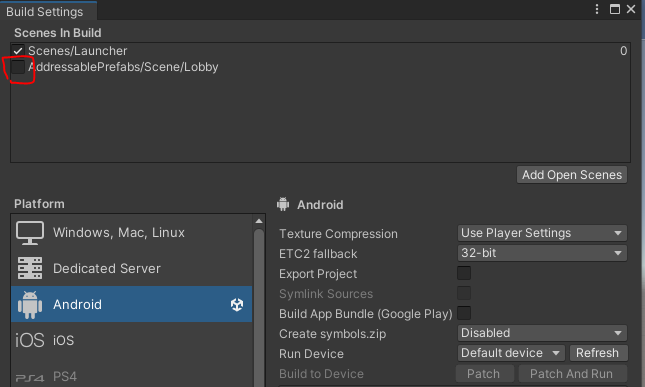Click the Add Open Scenes button
This screenshot has height=387, width=645.
click(572, 175)
